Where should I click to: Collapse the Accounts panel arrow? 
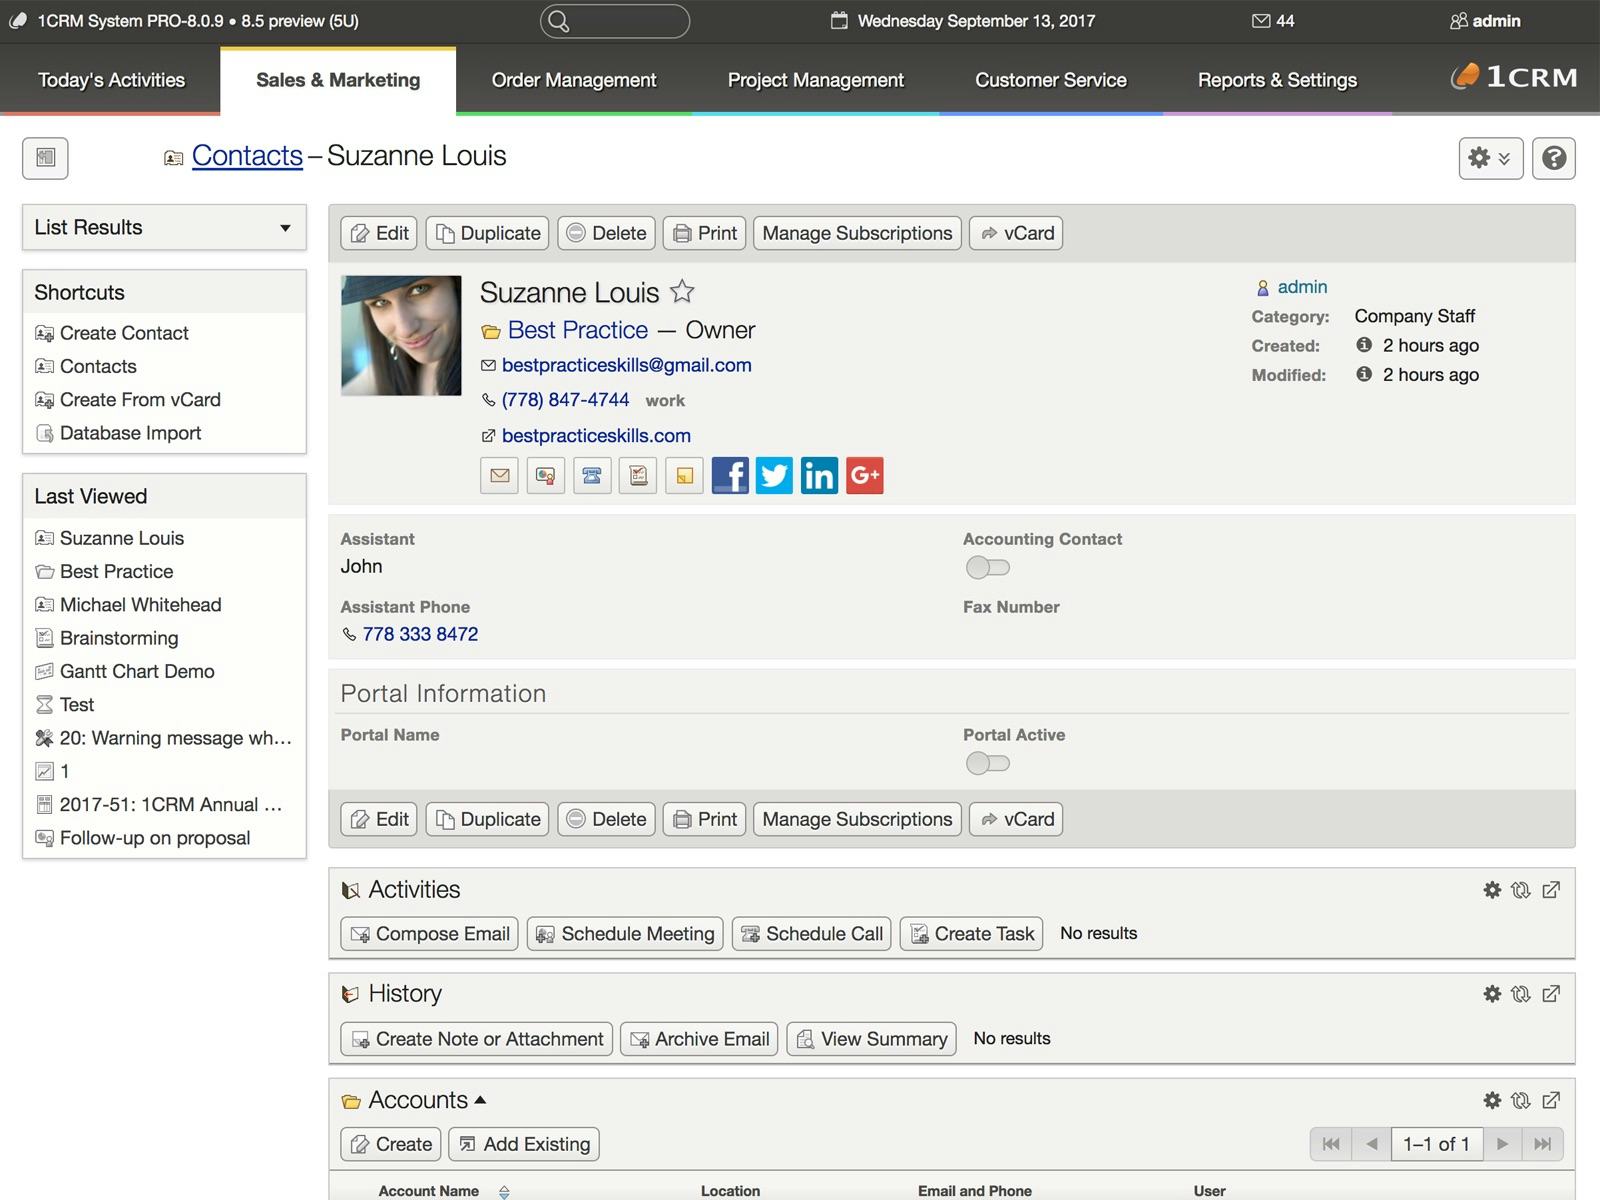tap(480, 1100)
